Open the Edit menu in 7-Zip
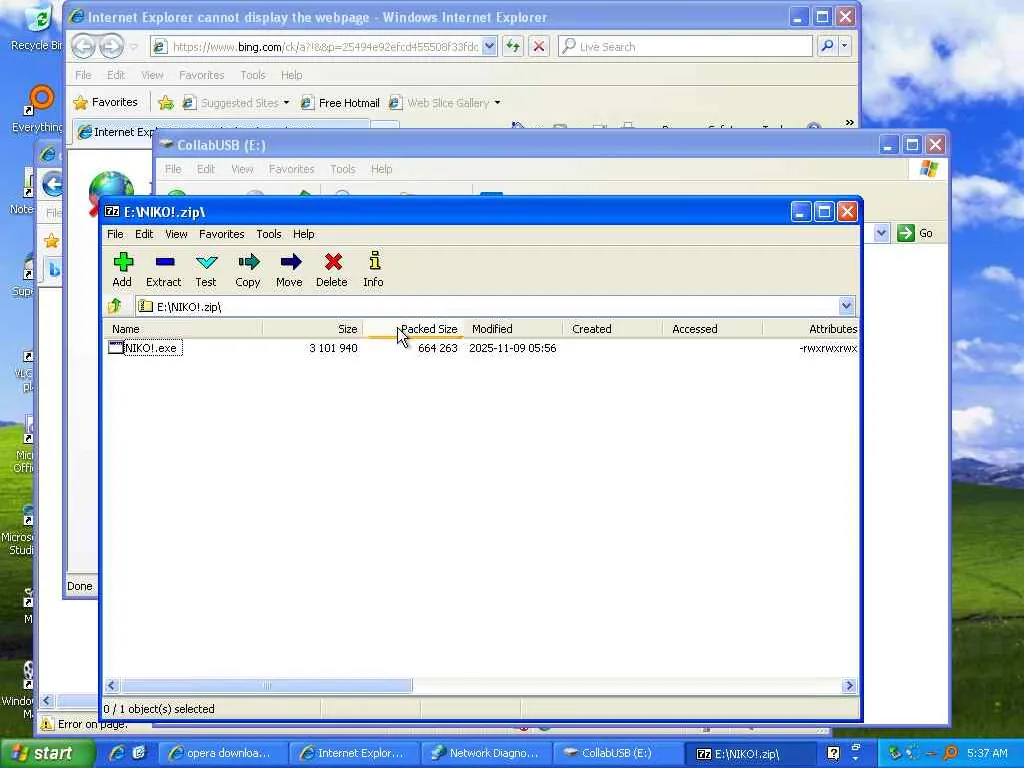 pyautogui.click(x=144, y=234)
